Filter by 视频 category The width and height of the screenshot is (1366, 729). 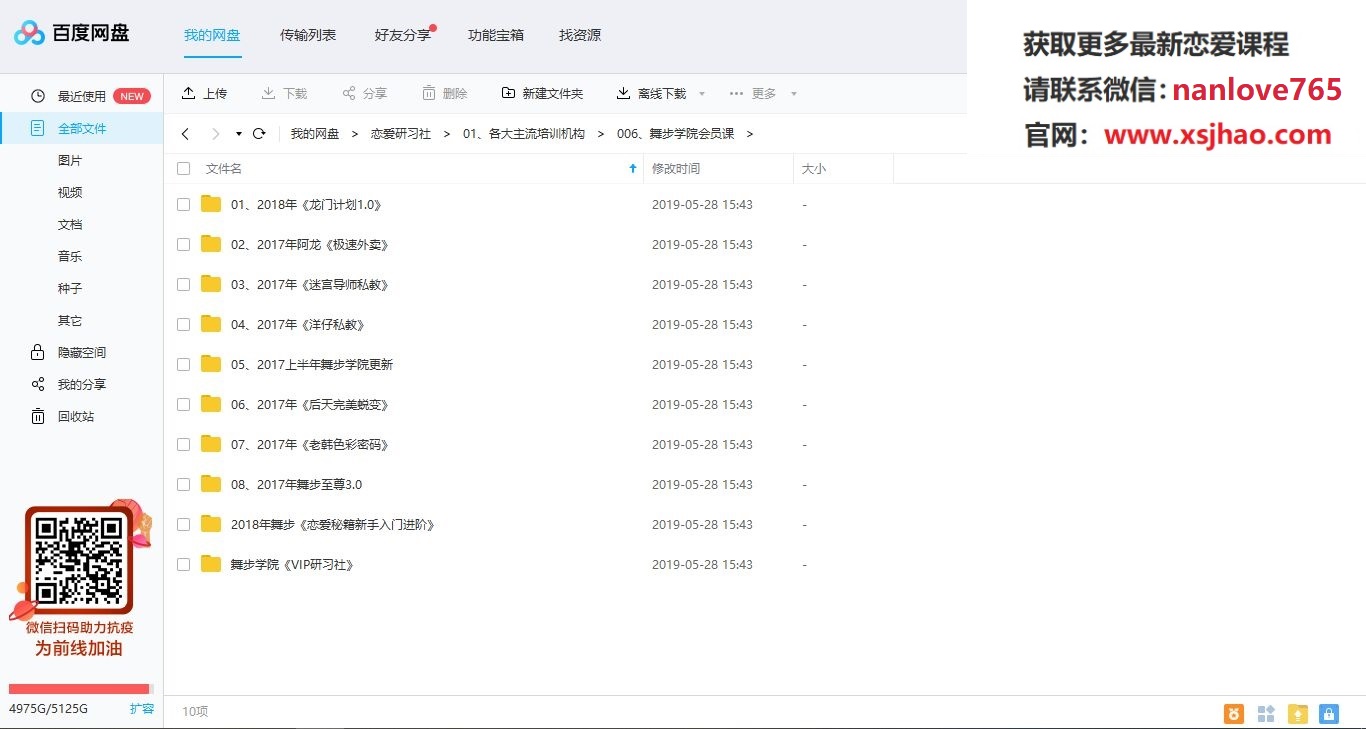tap(70, 192)
